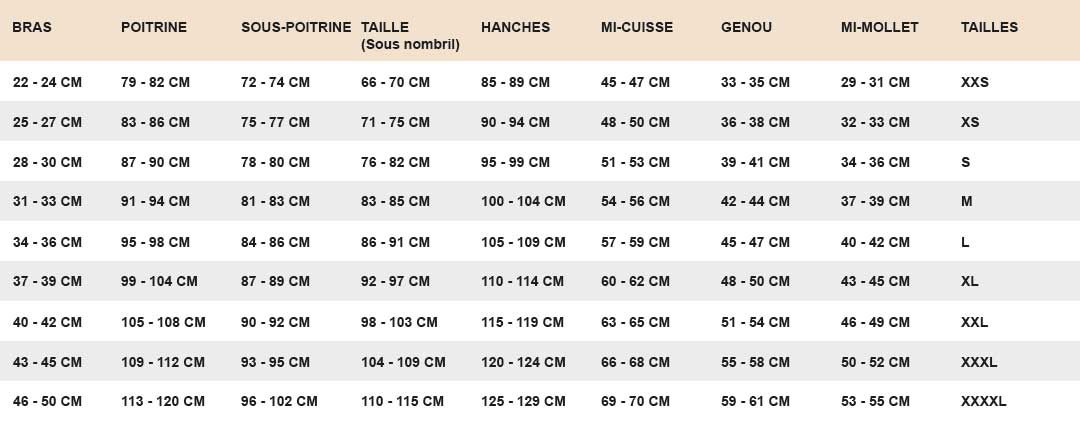The height and width of the screenshot is (421, 1080).
Task: Click the TAILLE (Sous nombril) header
Action: pos(409,35)
